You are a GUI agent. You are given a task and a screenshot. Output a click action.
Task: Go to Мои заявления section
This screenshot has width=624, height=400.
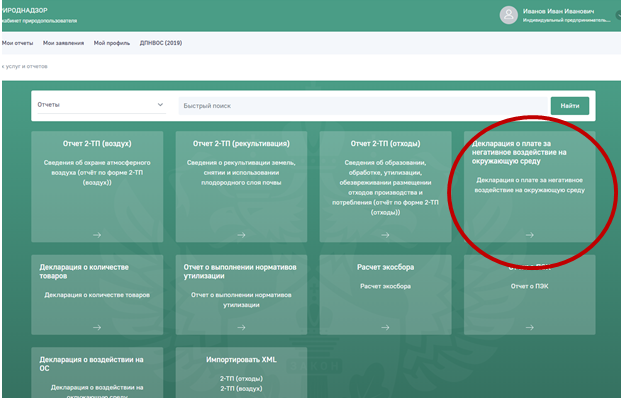pos(62,43)
